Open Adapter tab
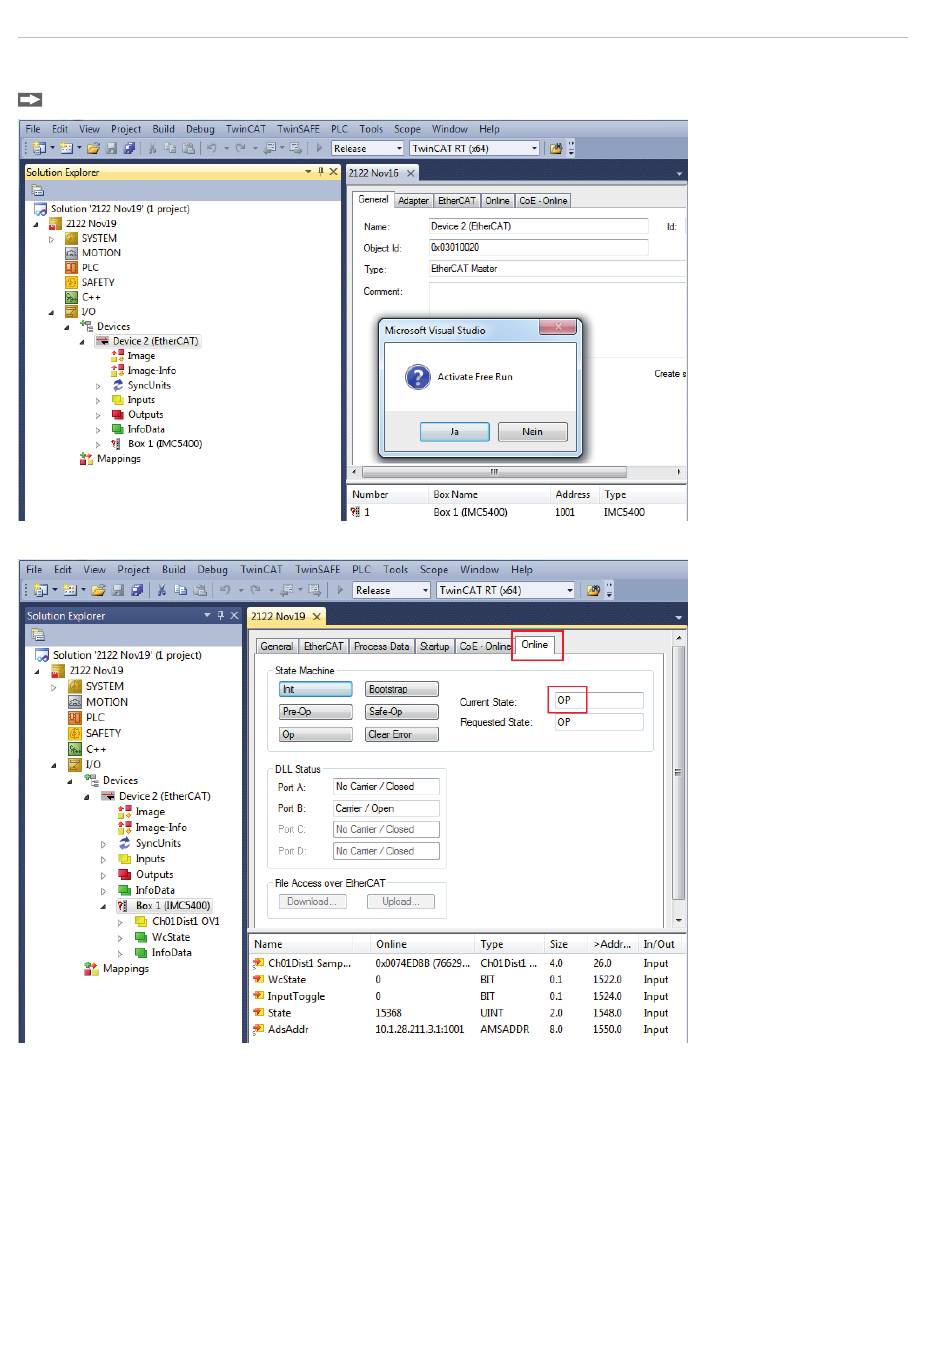 pyautogui.click(x=413, y=201)
